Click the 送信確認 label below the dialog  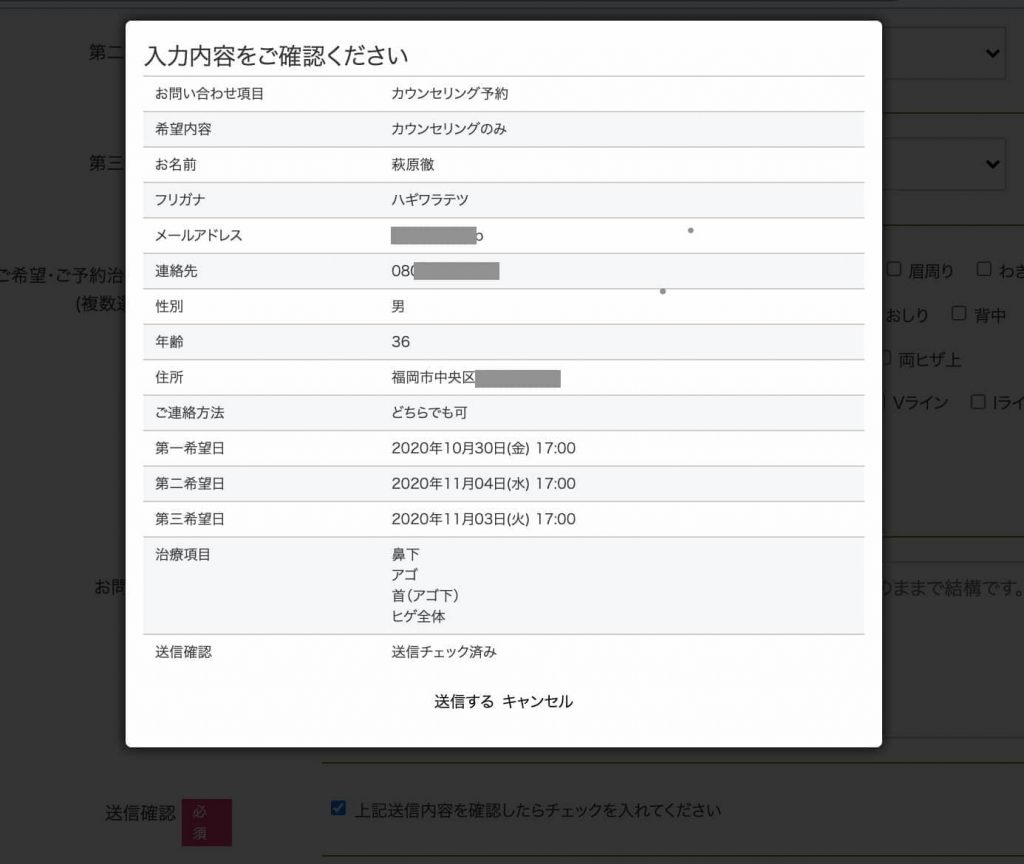click(x=140, y=813)
